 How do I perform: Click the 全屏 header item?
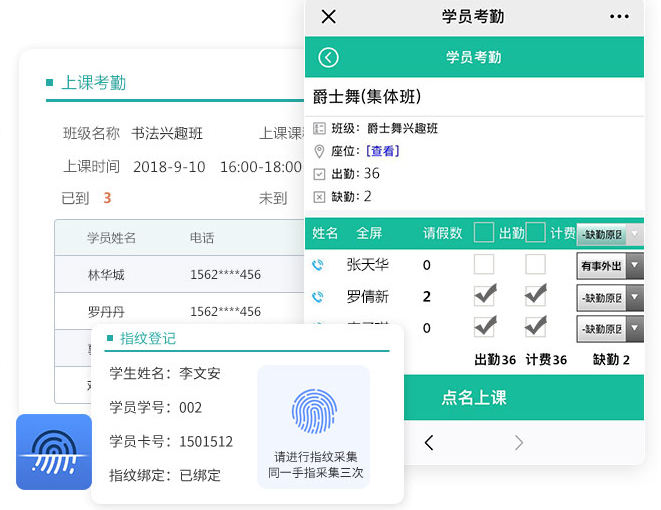[369, 233]
